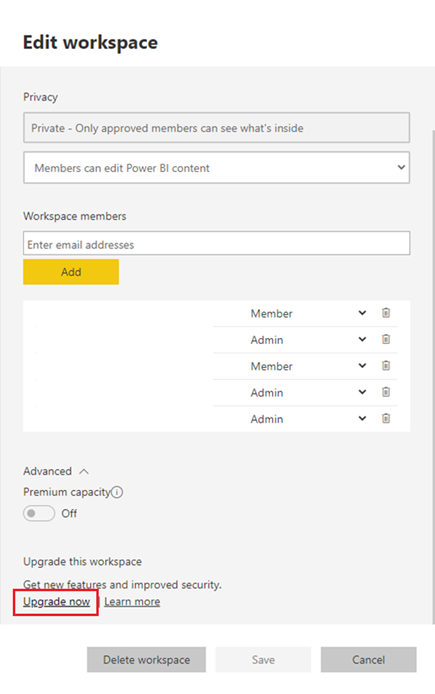Click the Enter email addresses field
This screenshot has height=694, width=435.
[x=216, y=243]
